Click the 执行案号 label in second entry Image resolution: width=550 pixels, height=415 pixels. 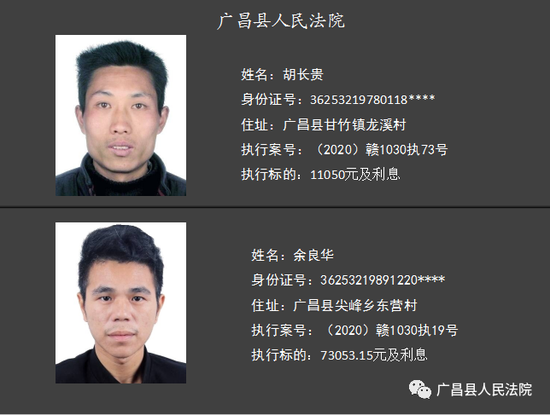pyautogui.click(x=279, y=330)
